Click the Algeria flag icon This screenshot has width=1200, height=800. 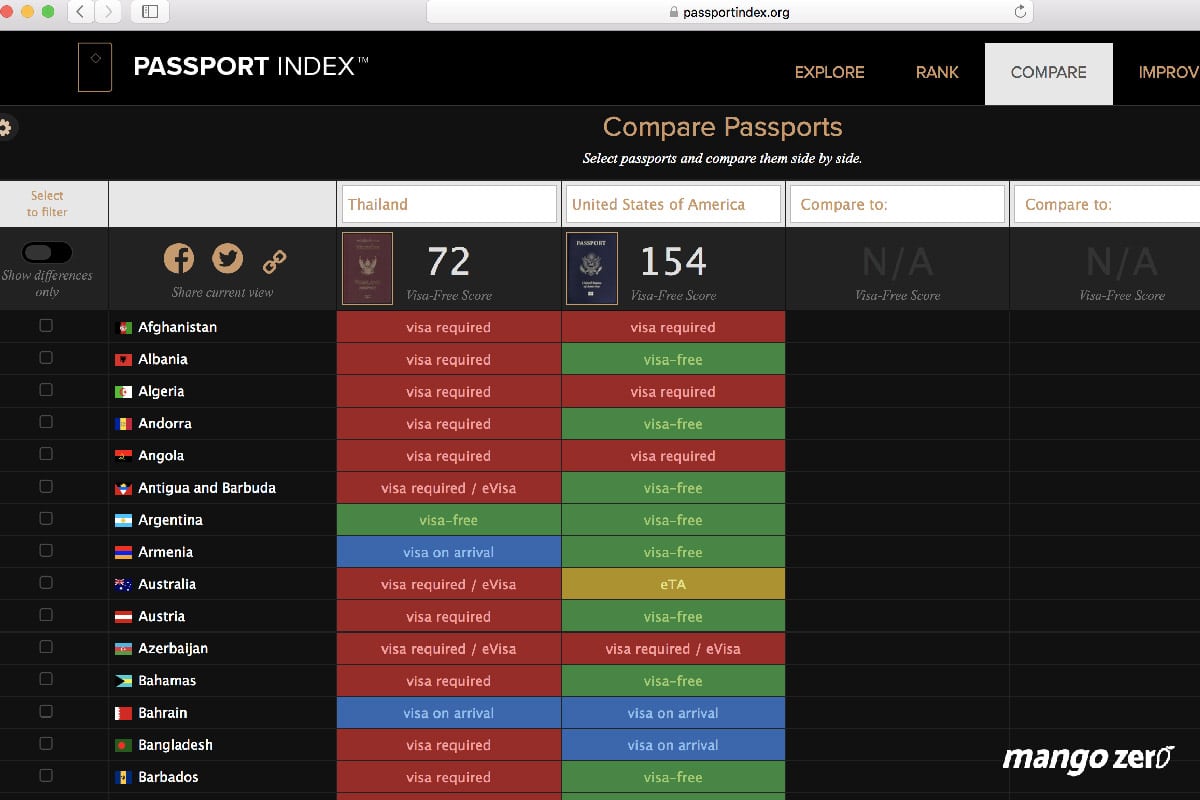pos(125,391)
